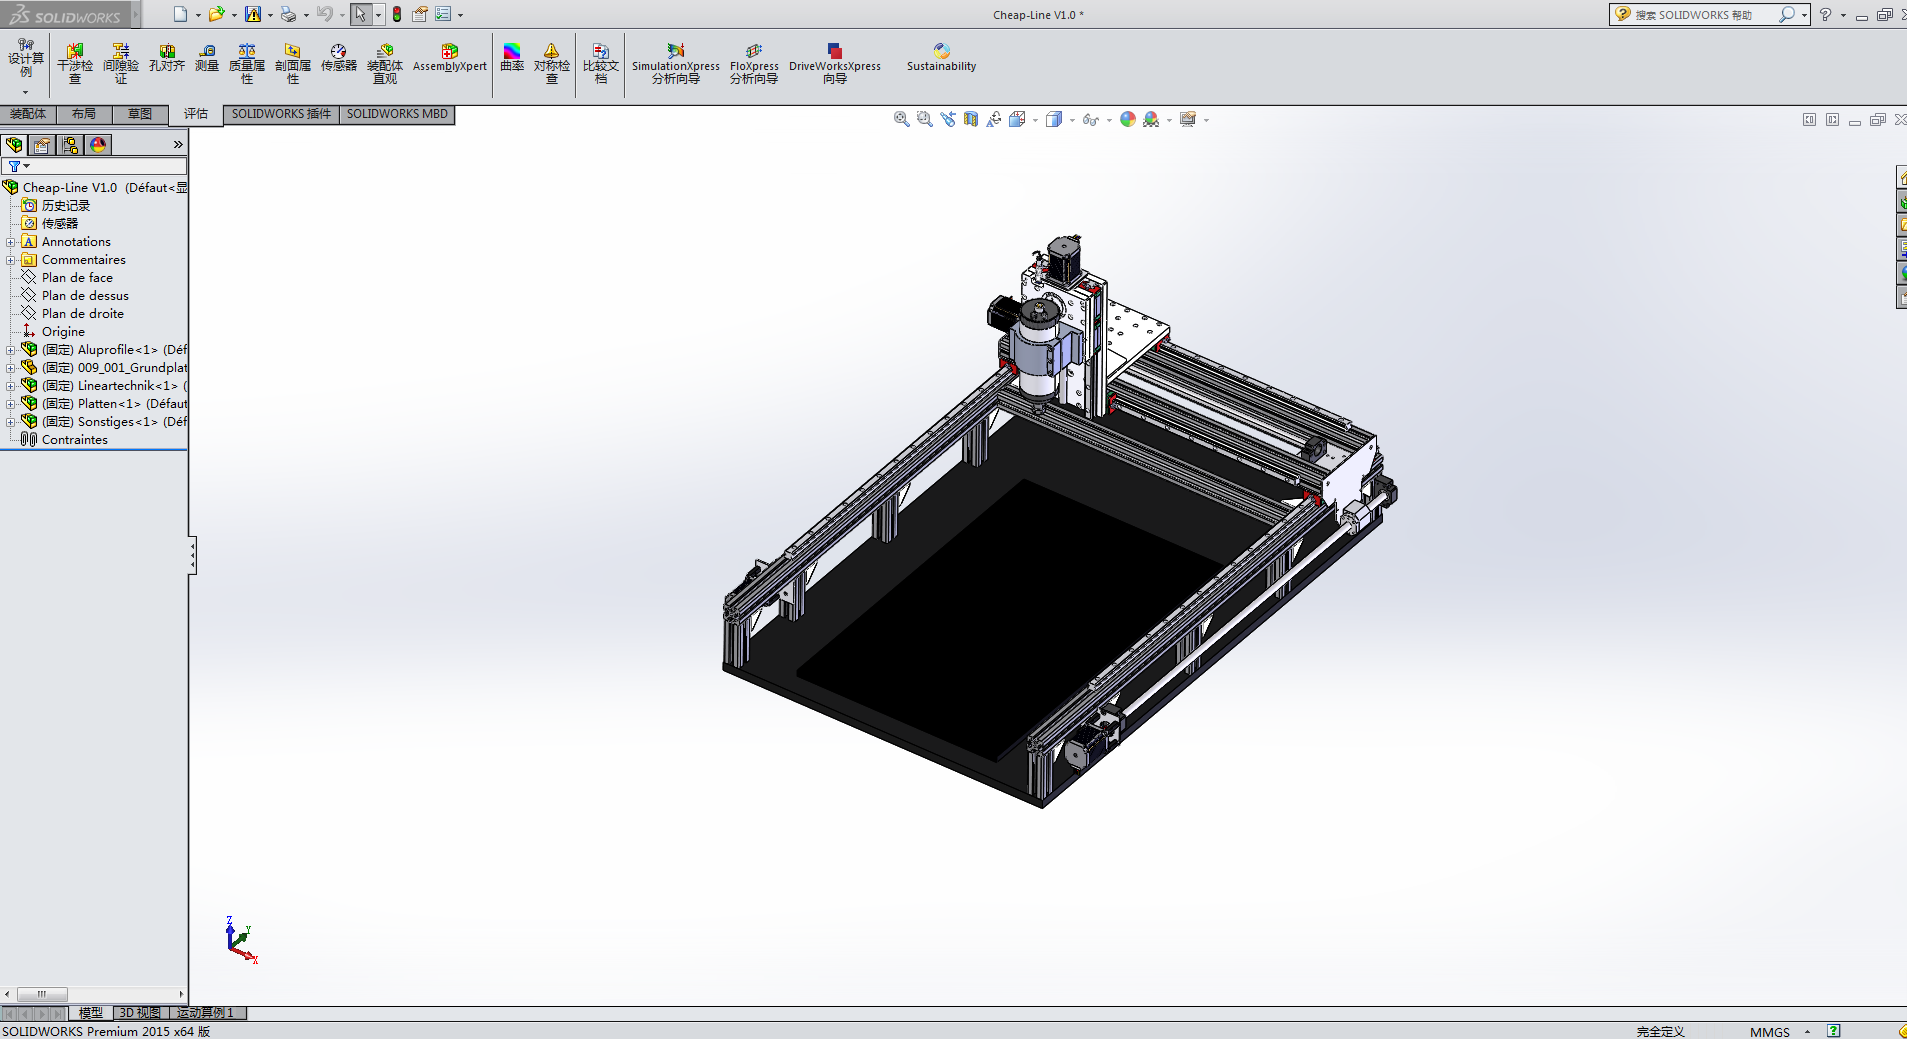Open the section view tool

(x=971, y=119)
